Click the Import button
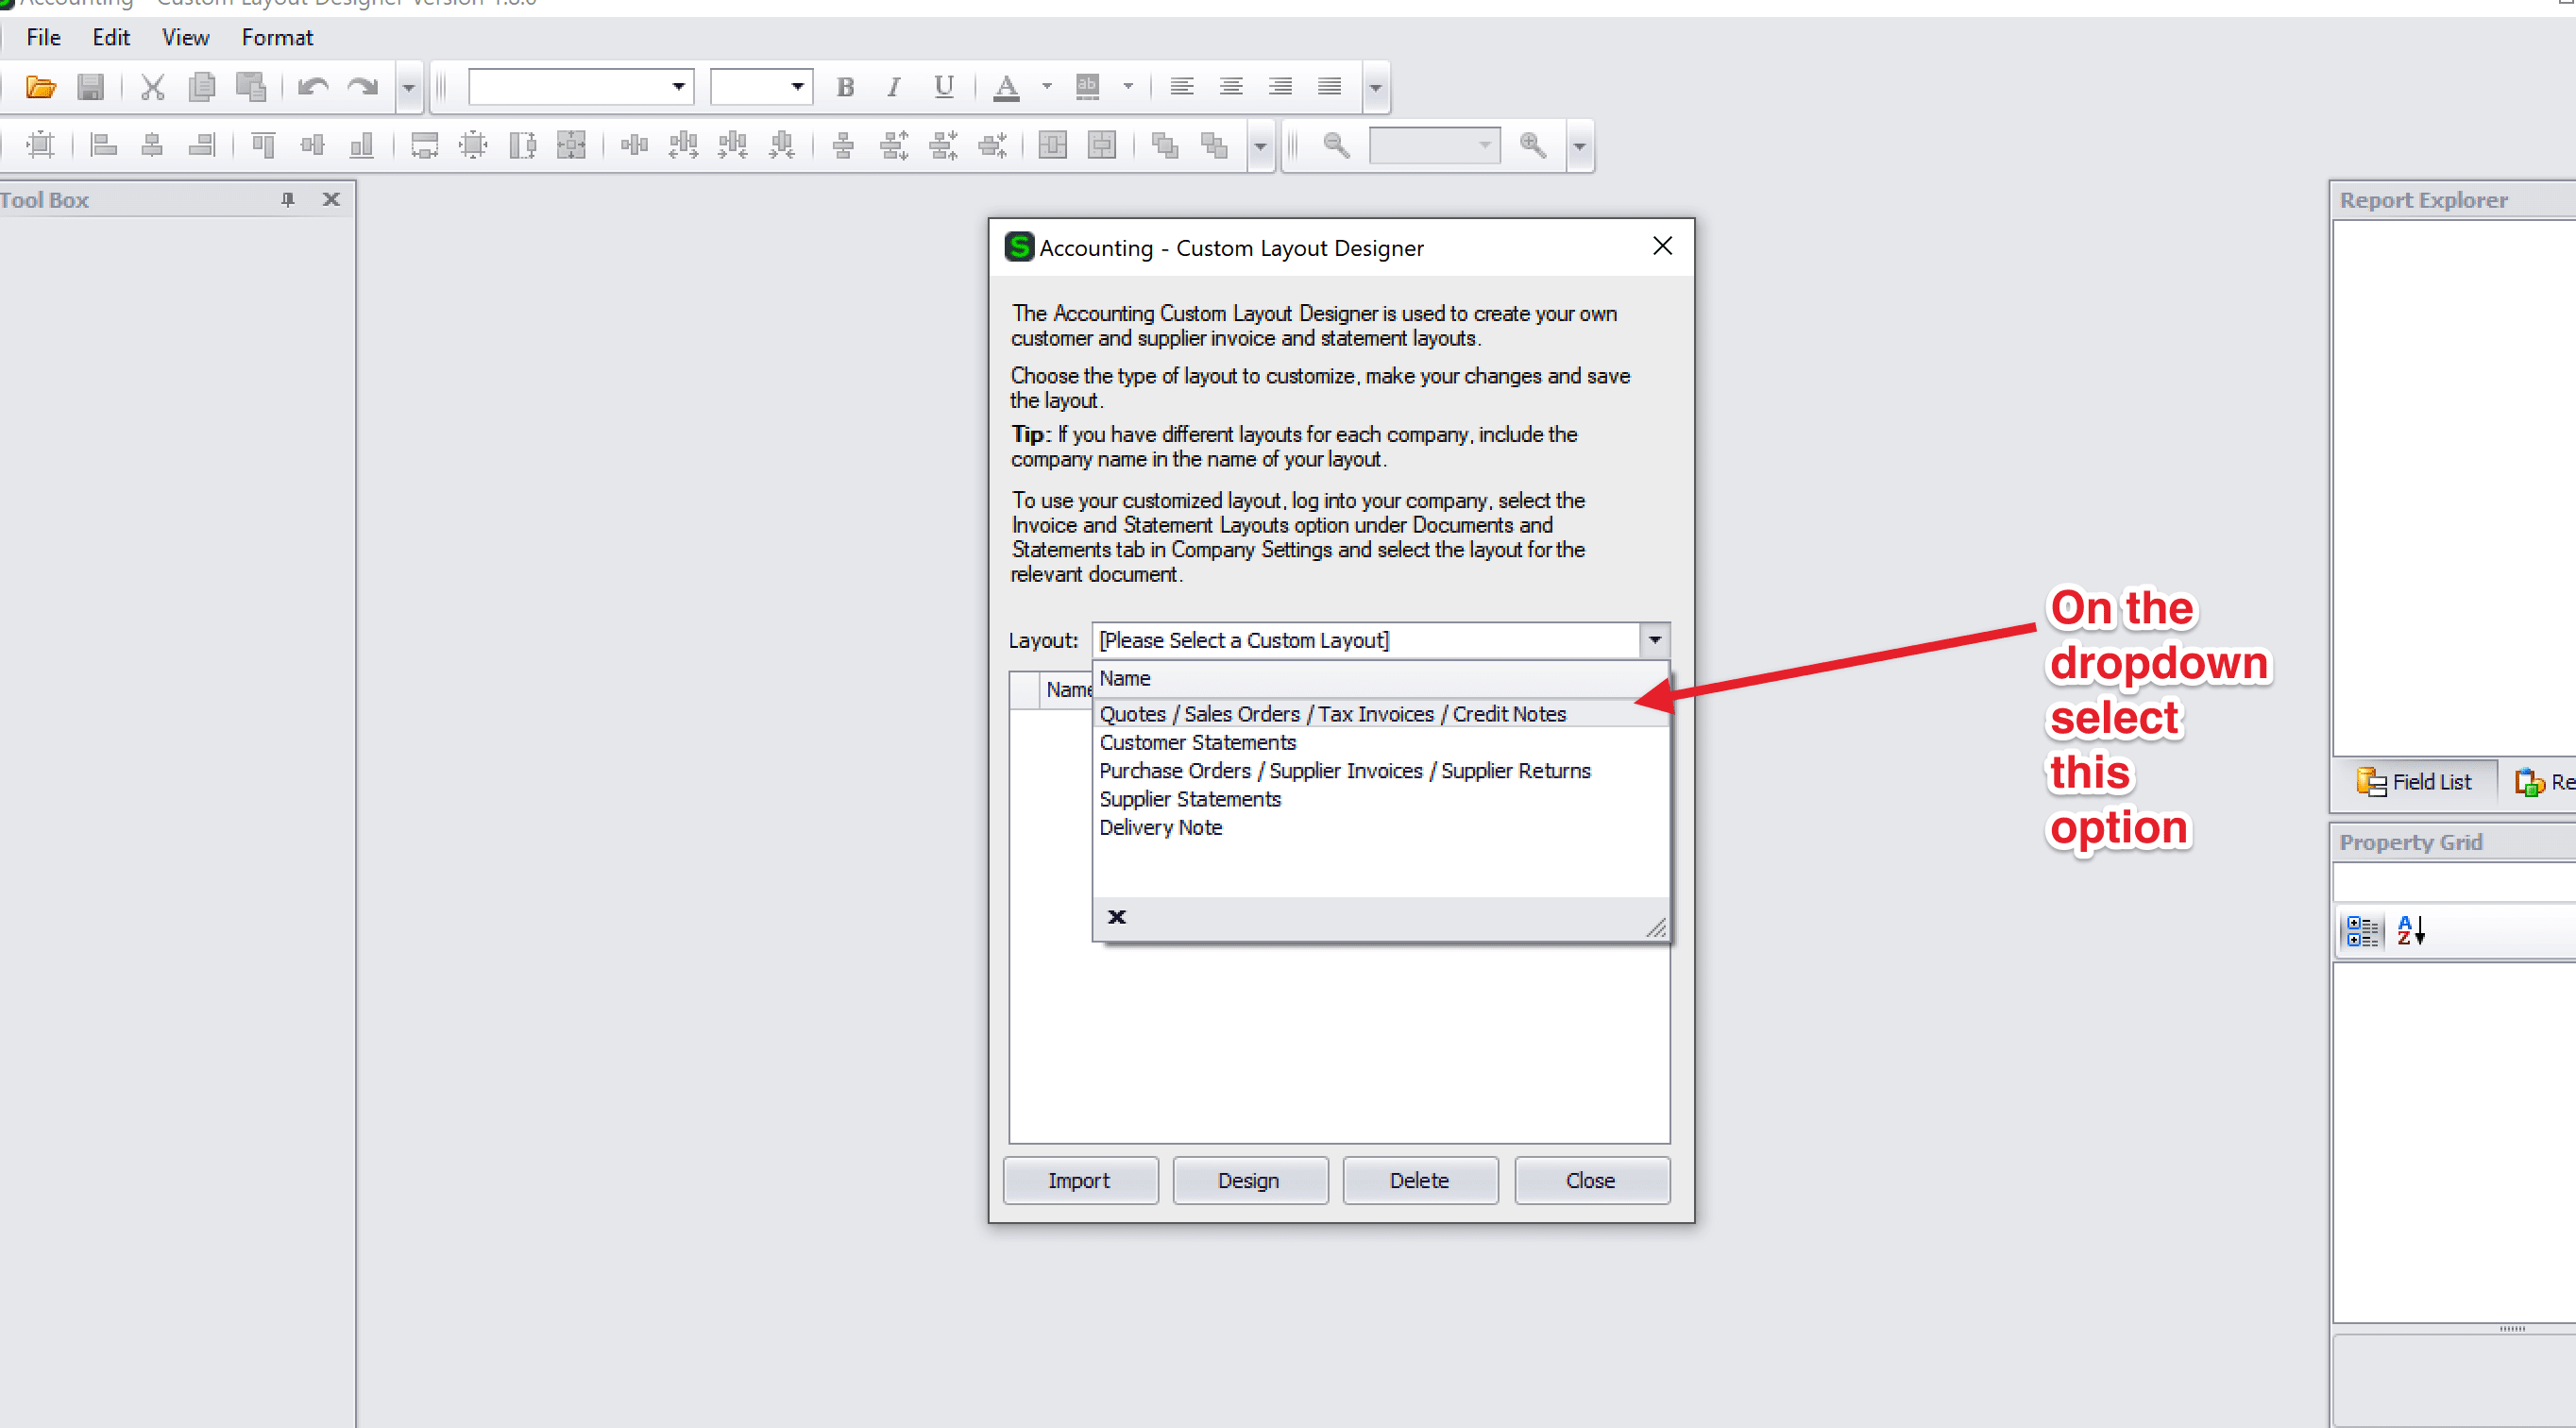 [x=1079, y=1181]
